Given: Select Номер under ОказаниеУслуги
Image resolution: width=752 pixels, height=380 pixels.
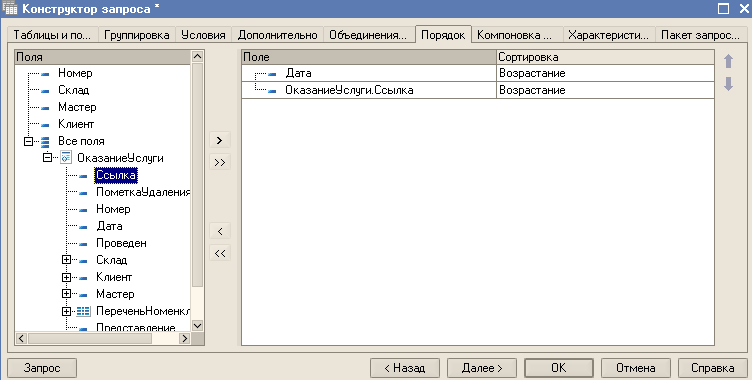Looking at the screenshot, I should (x=113, y=209).
